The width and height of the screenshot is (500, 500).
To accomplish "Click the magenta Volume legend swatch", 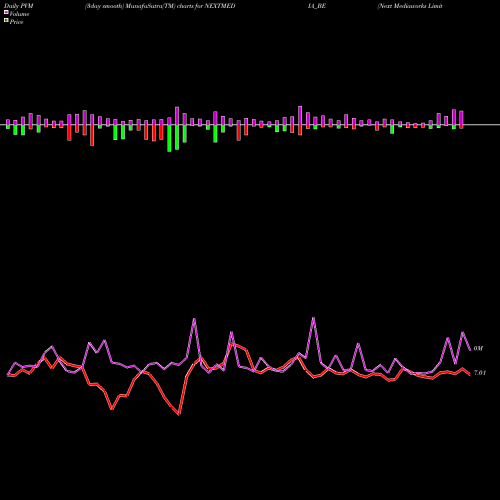I will [x=6, y=13].
